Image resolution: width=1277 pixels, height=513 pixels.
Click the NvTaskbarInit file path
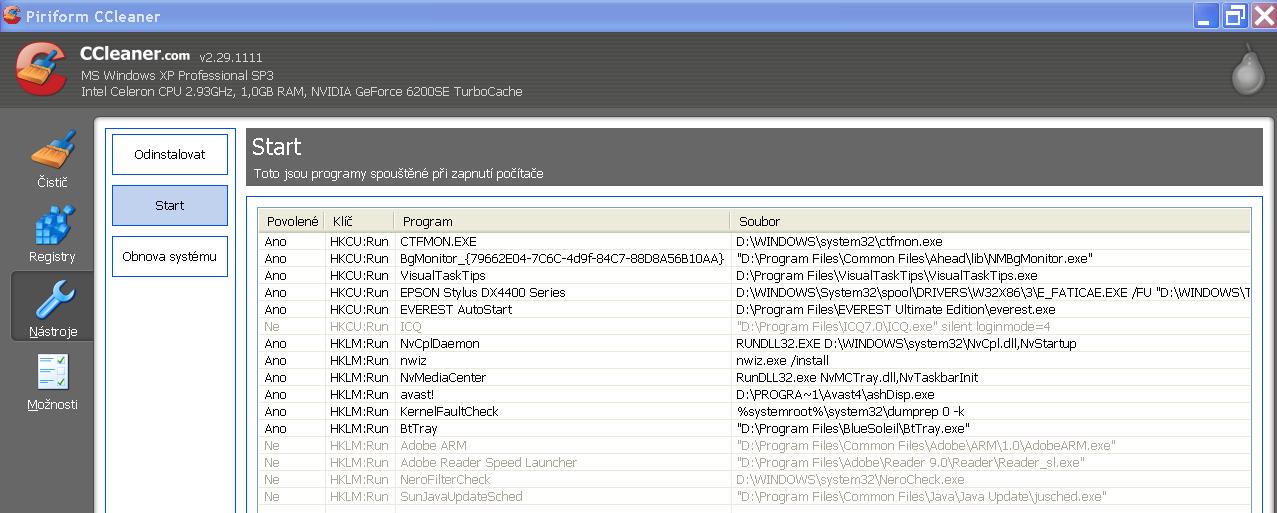tap(857, 377)
